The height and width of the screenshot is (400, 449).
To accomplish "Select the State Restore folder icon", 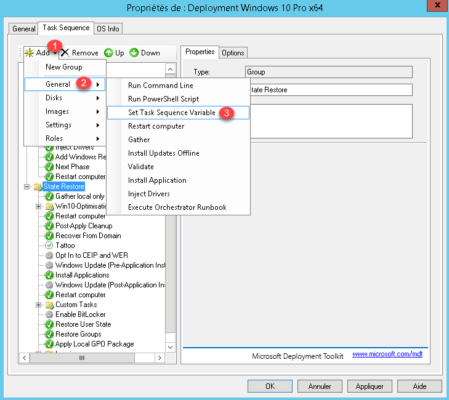I will (38, 187).
